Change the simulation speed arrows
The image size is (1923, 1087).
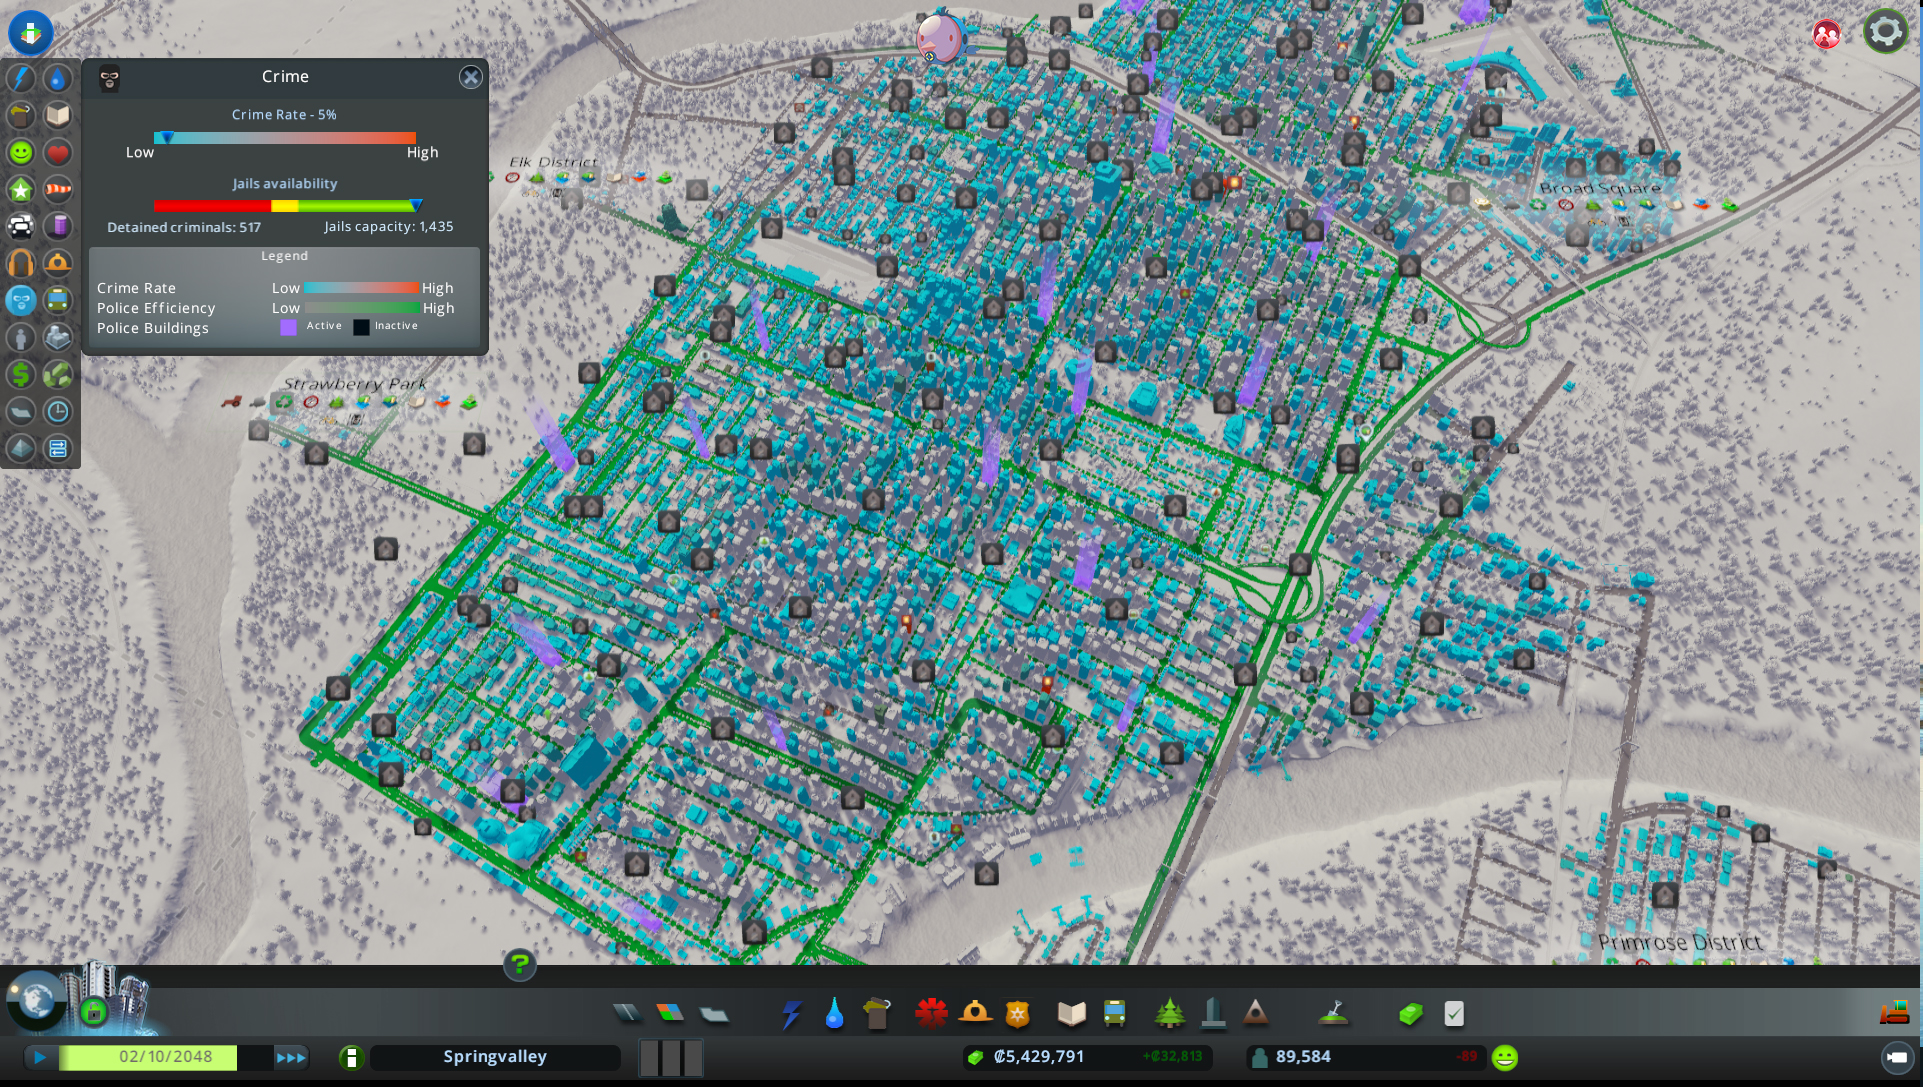[x=291, y=1057]
